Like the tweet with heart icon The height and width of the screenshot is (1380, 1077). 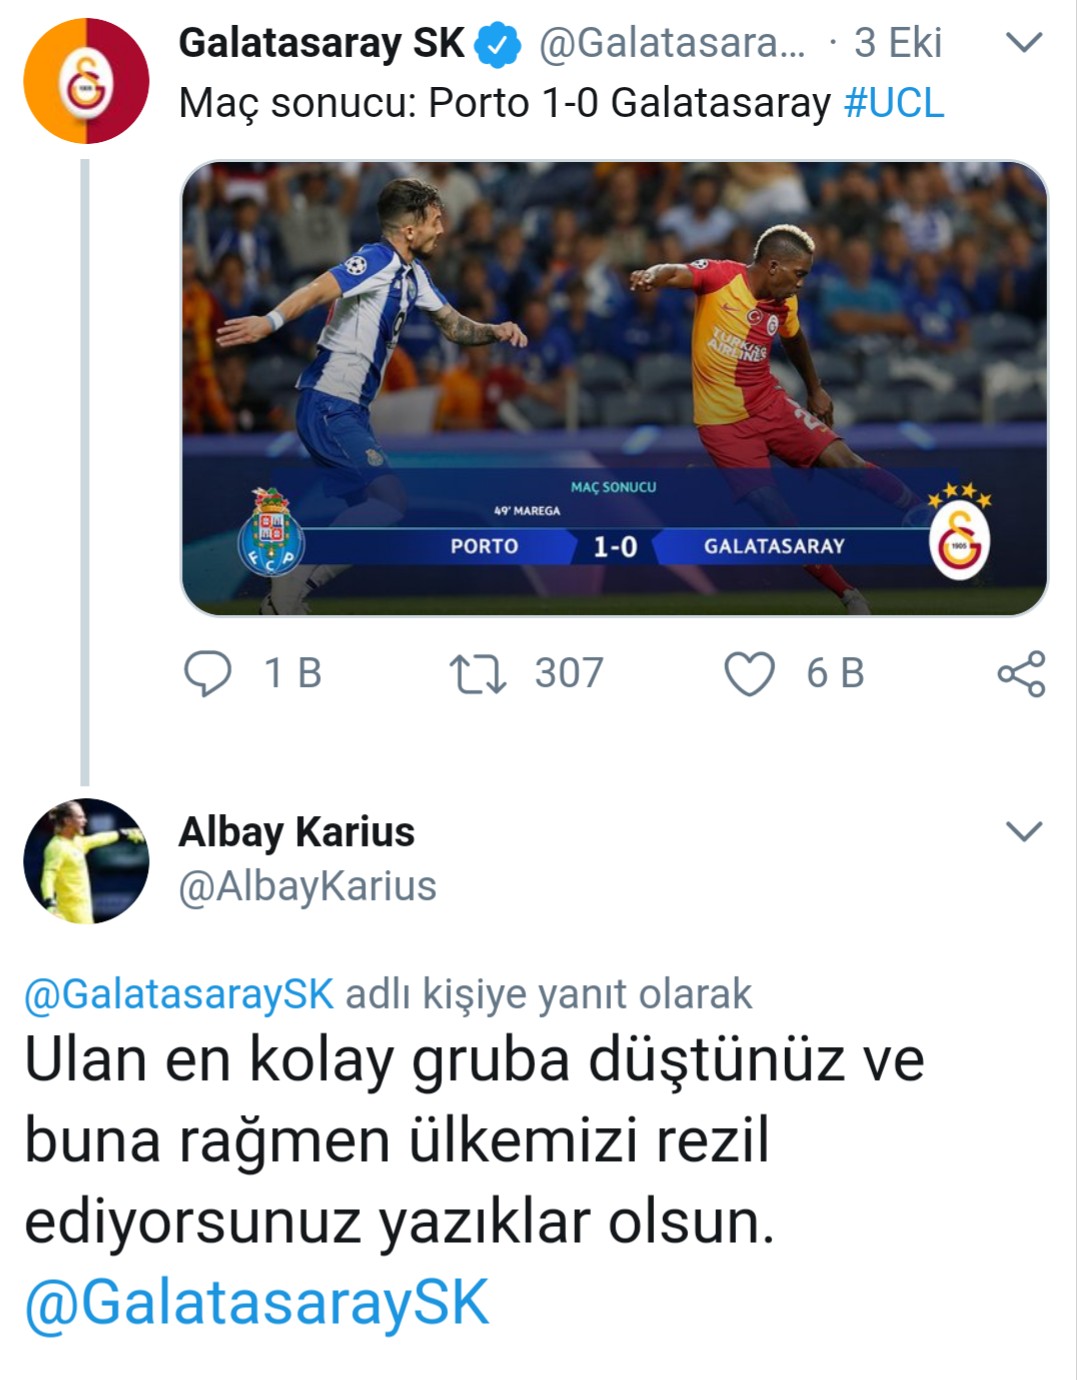(x=749, y=674)
